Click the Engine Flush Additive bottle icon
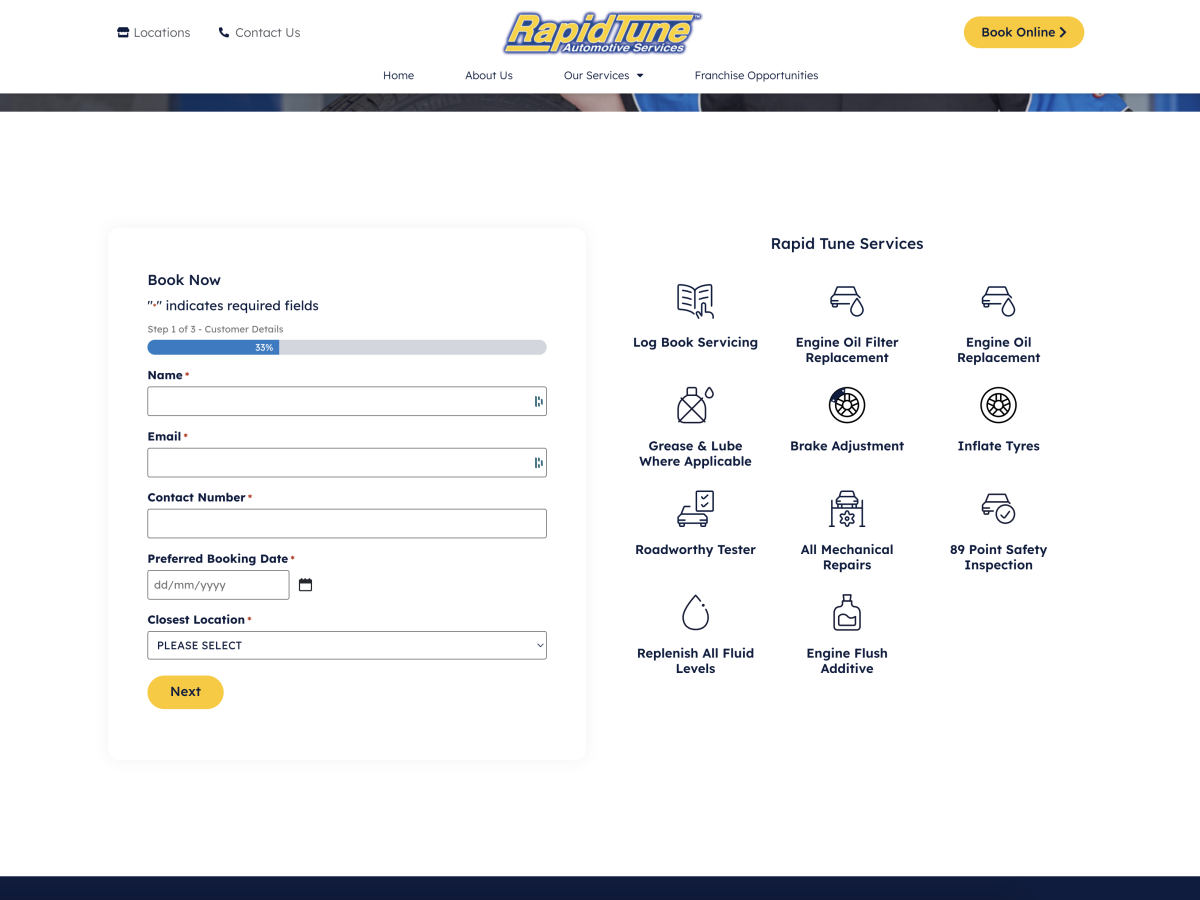 click(847, 612)
